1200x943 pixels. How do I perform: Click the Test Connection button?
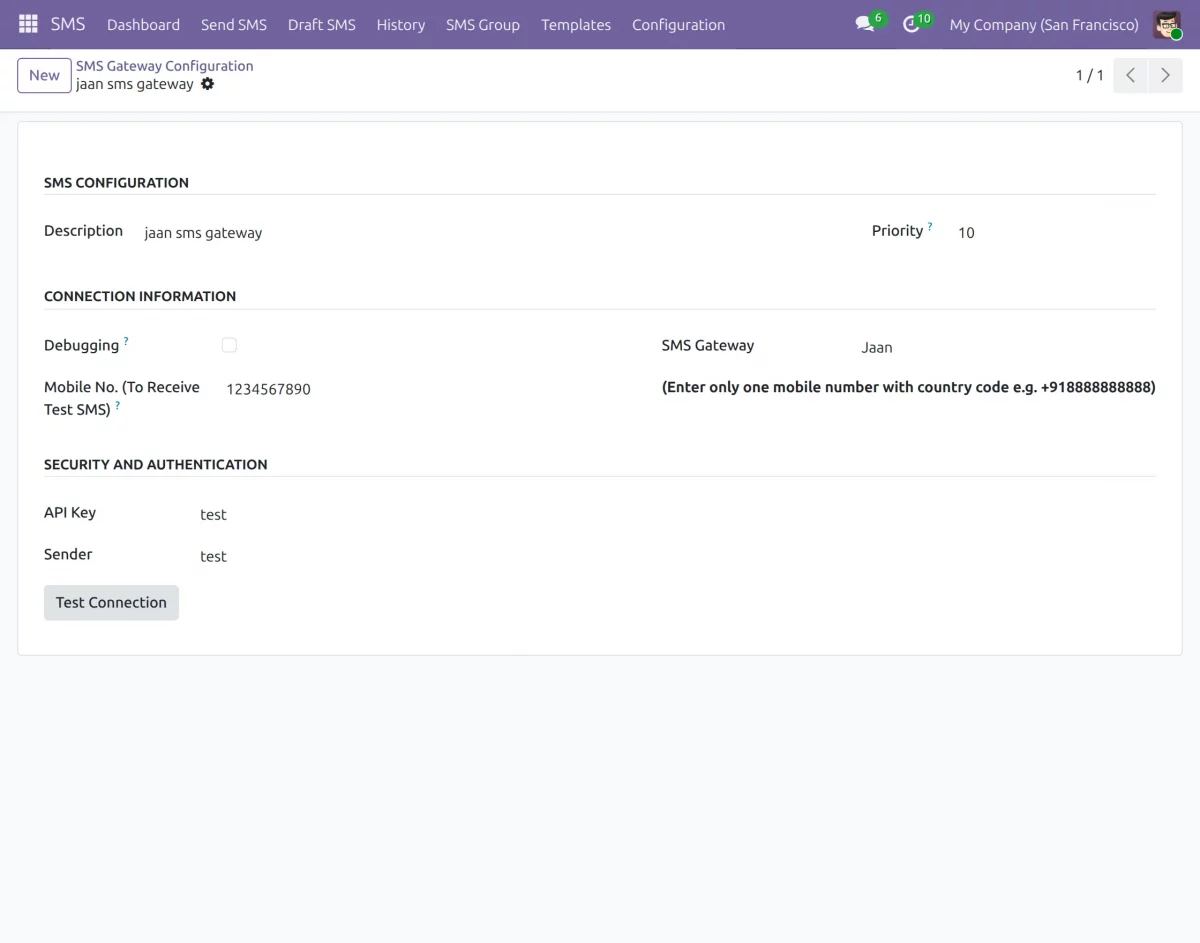click(x=111, y=602)
